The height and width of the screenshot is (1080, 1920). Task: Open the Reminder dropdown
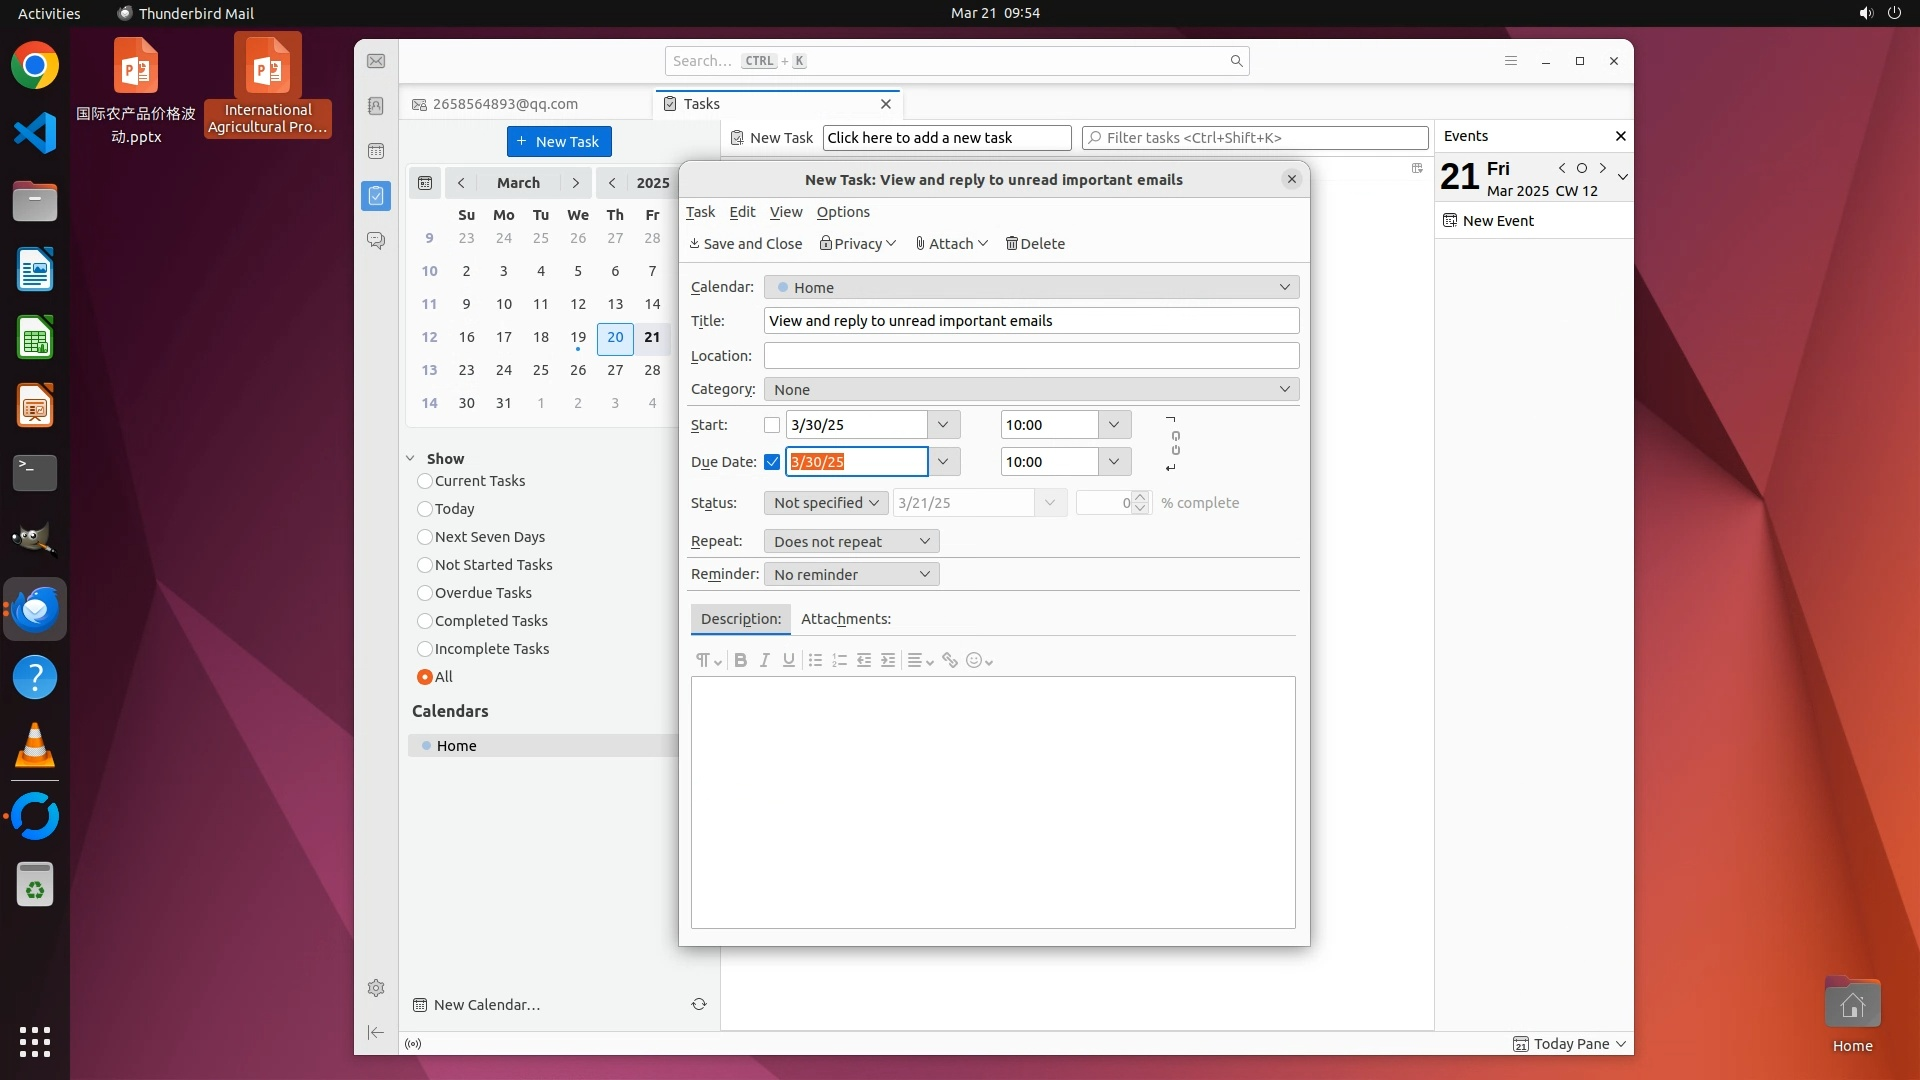click(851, 574)
